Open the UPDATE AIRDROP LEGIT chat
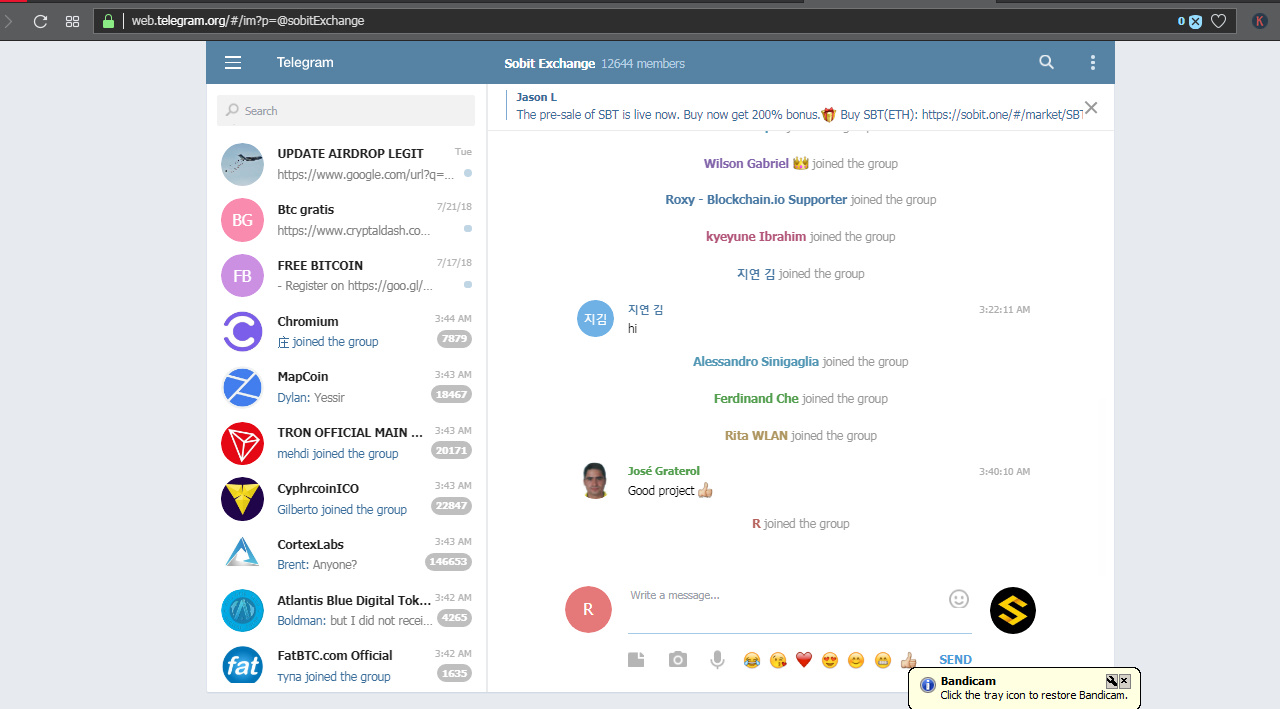1280x709 pixels. (346, 164)
